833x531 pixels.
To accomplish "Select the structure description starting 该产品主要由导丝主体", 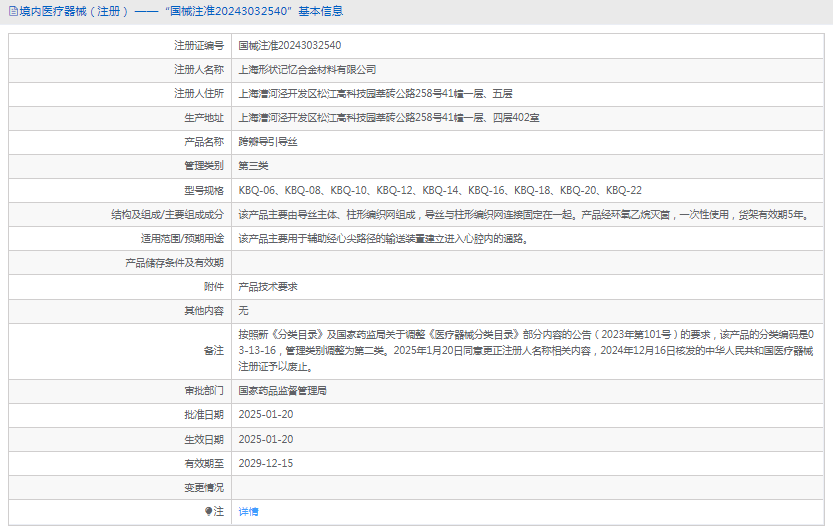I will (524, 215).
